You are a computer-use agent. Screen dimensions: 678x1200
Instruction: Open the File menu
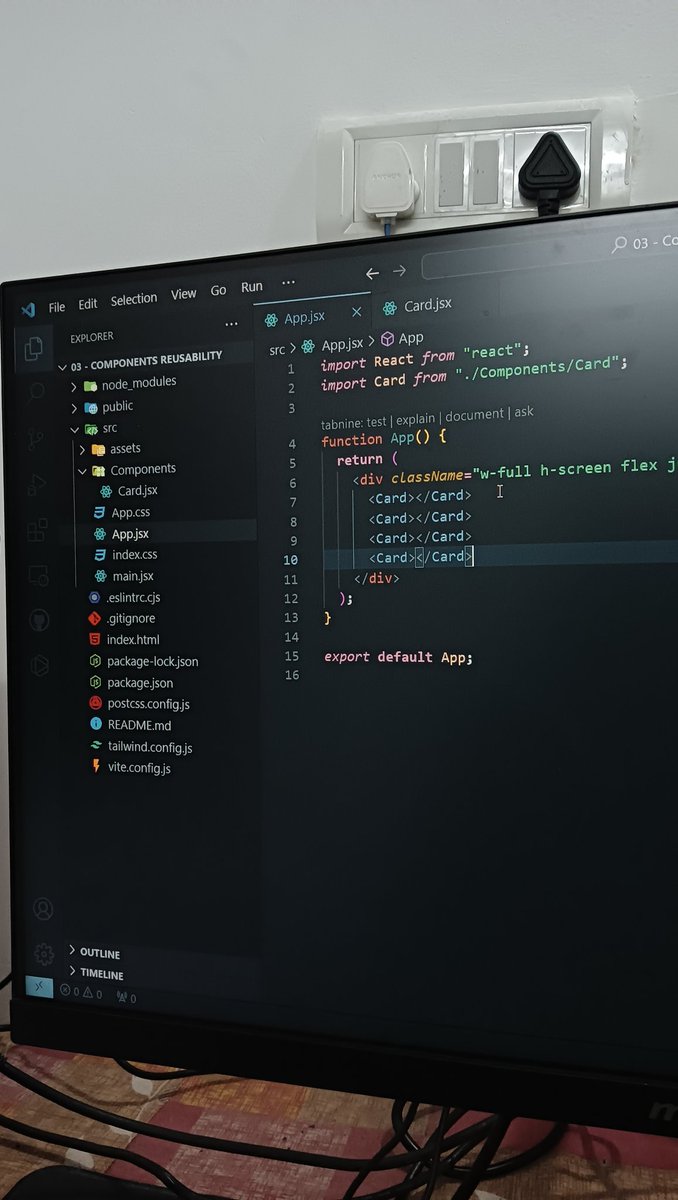(x=57, y=307)
